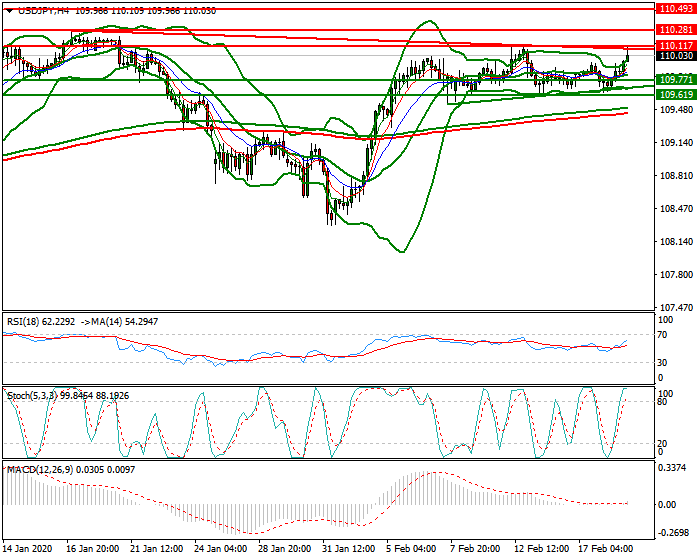Click the 14 Jan 2020 date label
The image size is (700, 560).
(28, 549)
